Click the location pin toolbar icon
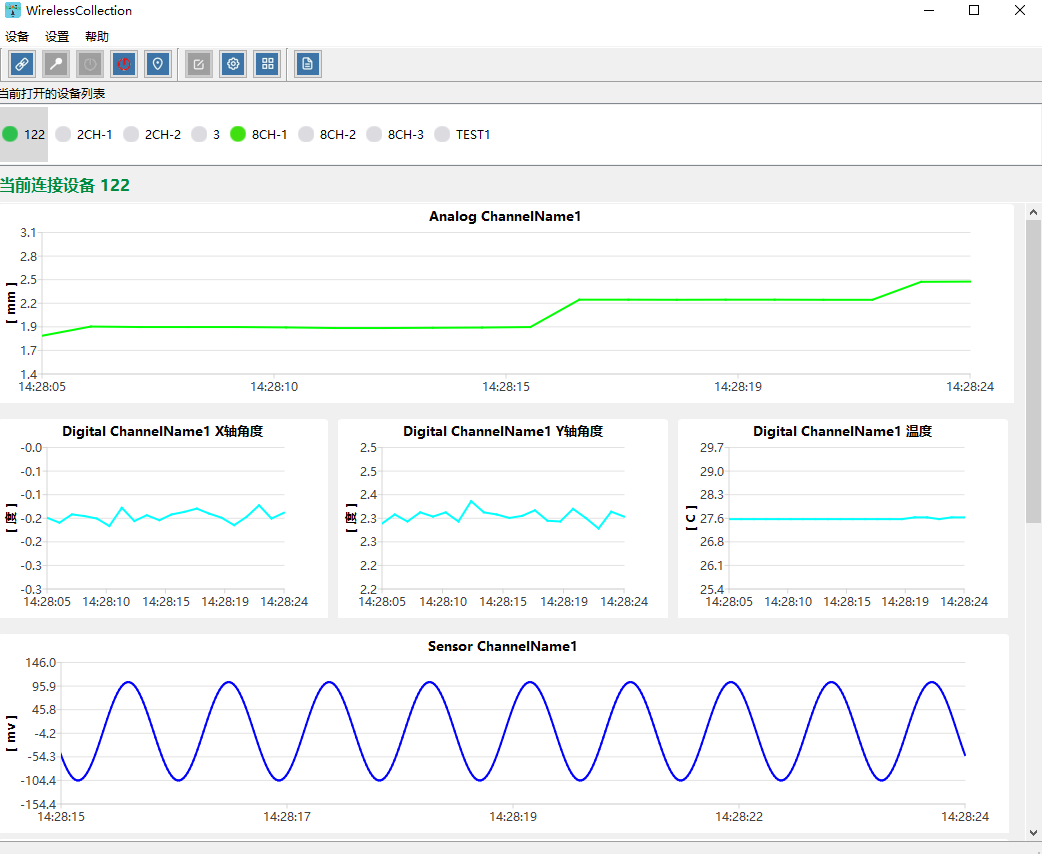The image size is (1042, 854). click(x=157, y=64)
